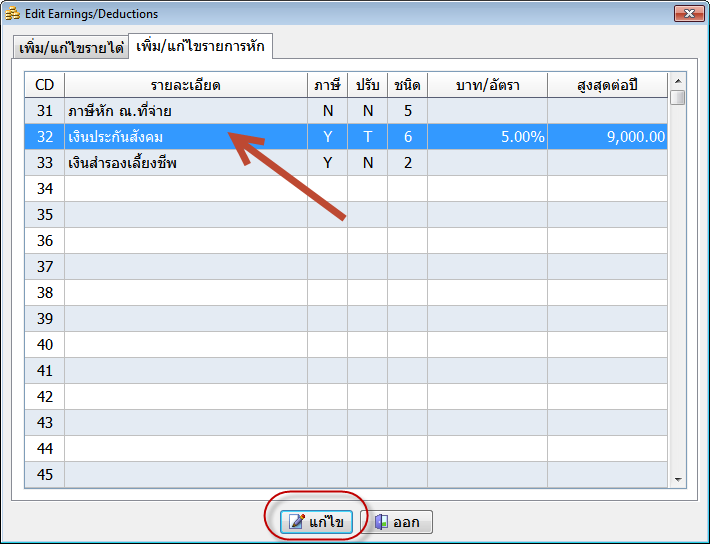Click the 9,000.00 yearly maximum cell

click(607, 137)
